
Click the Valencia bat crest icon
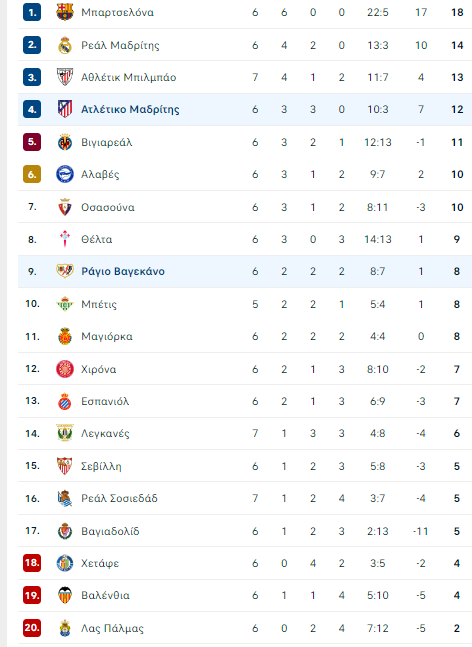click(x=65, y=595)
